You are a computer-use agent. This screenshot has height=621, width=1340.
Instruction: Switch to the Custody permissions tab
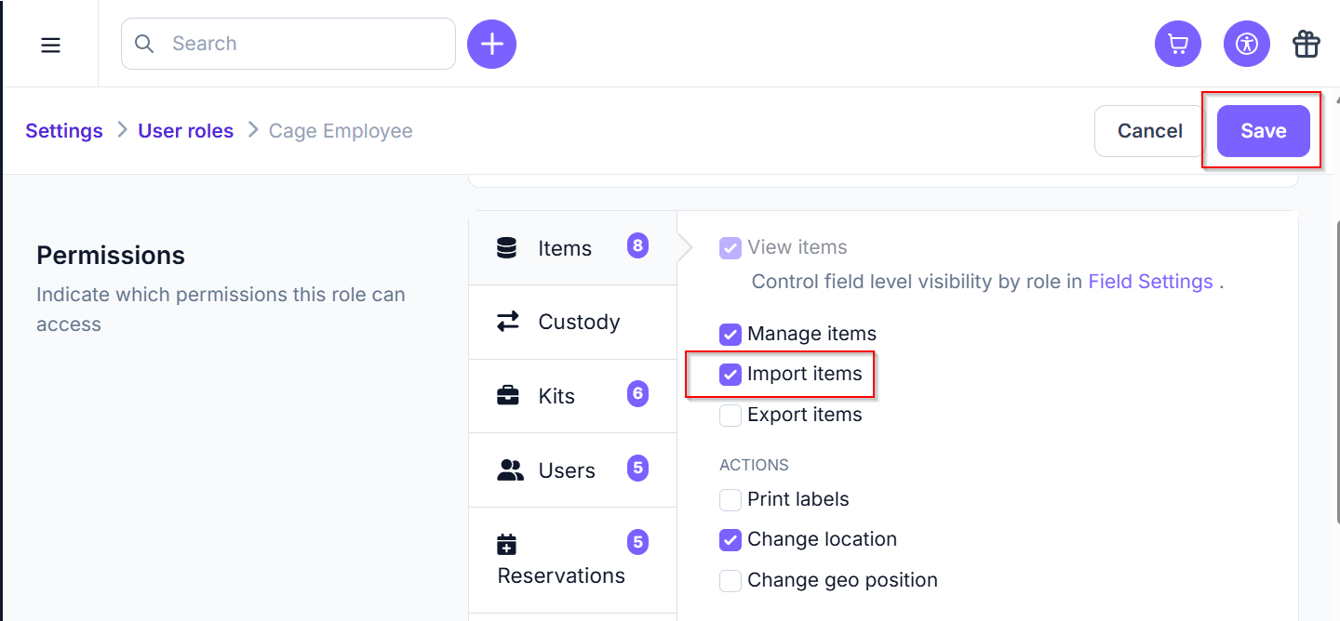pos(573,322)
